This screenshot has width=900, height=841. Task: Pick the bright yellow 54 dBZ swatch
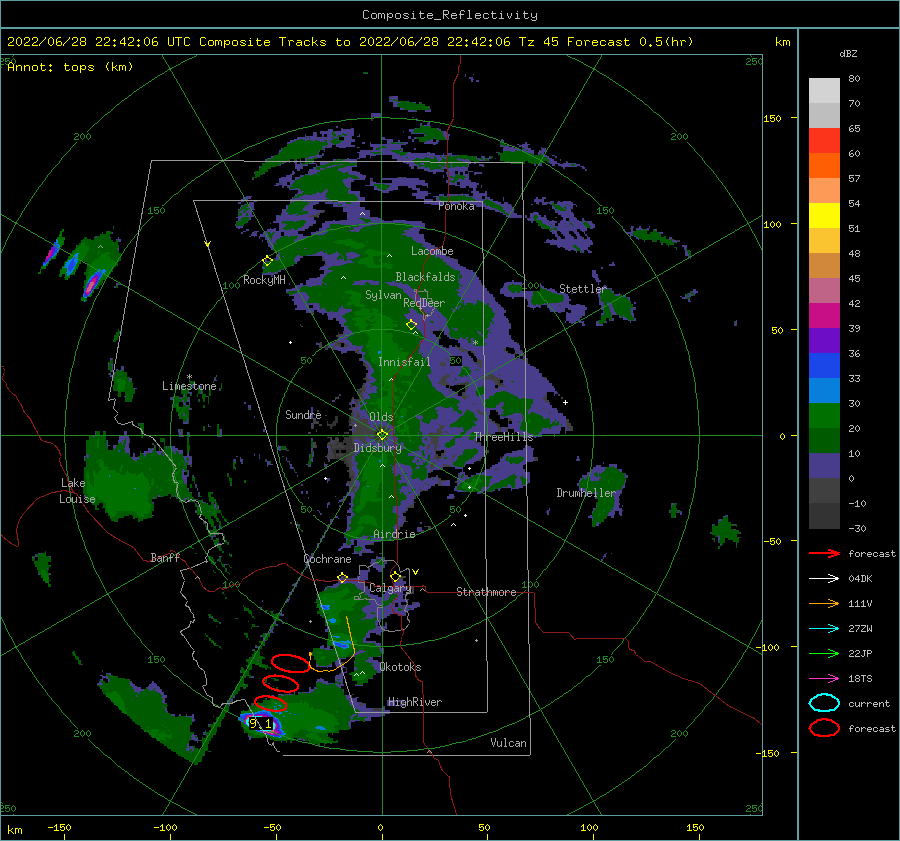[x=824, y=215]
